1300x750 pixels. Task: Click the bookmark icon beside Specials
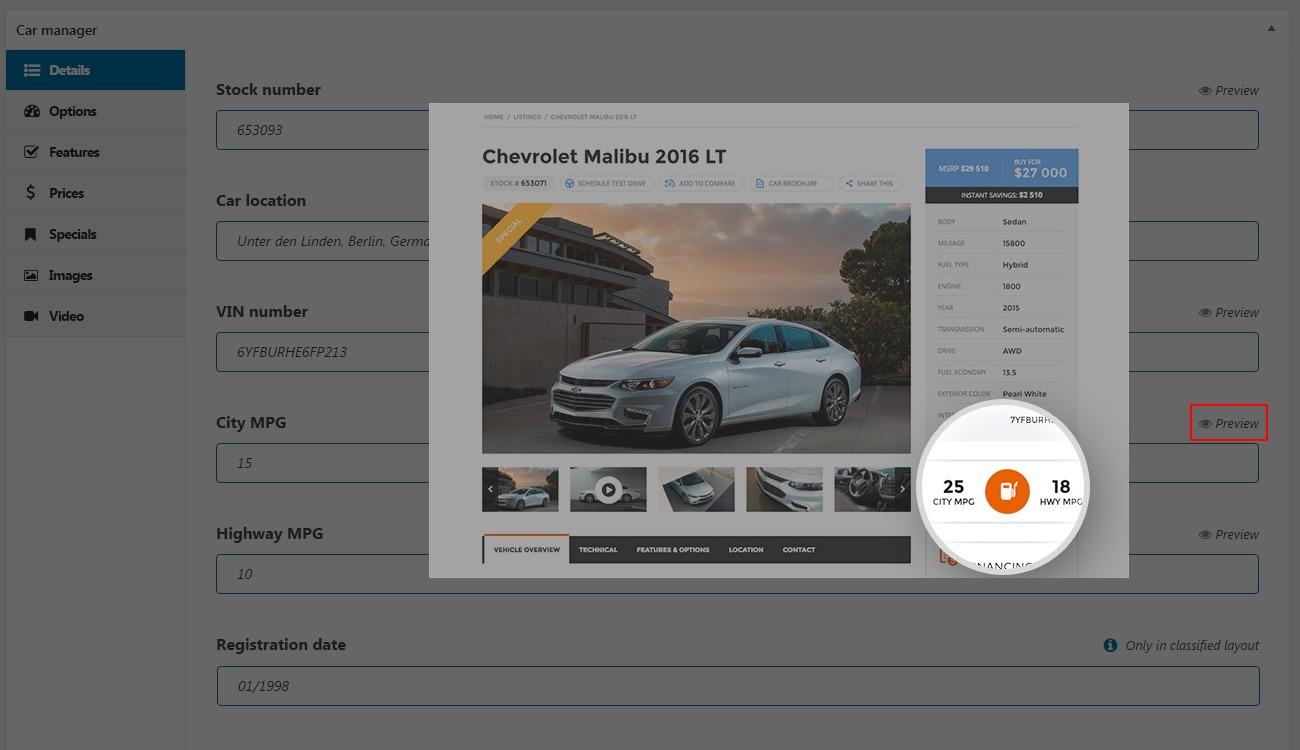pos(31,234)
